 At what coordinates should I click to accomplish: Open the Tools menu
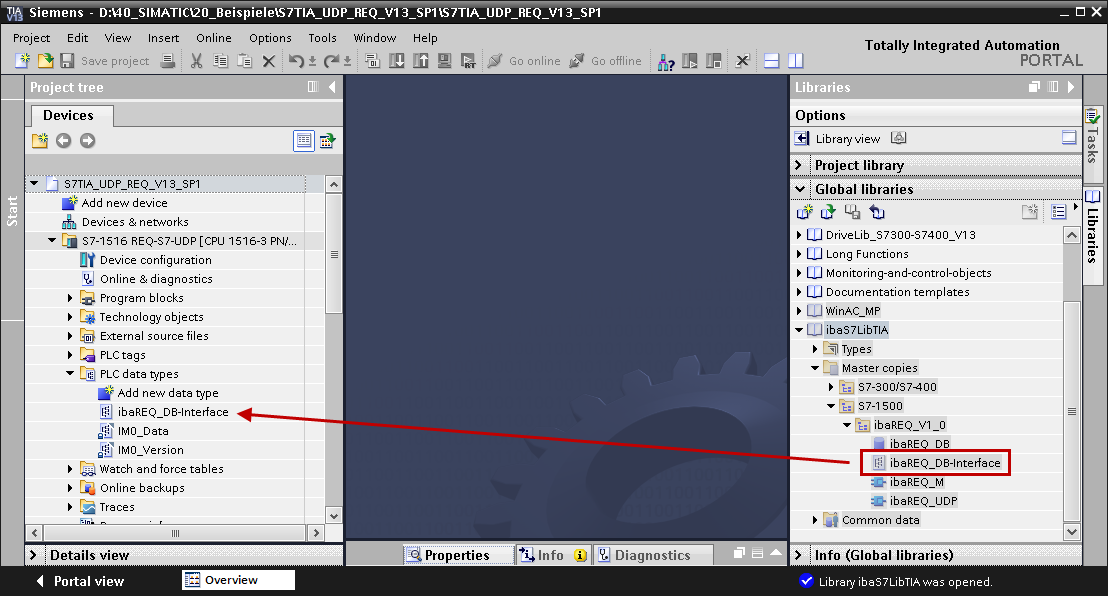point(322,37)
